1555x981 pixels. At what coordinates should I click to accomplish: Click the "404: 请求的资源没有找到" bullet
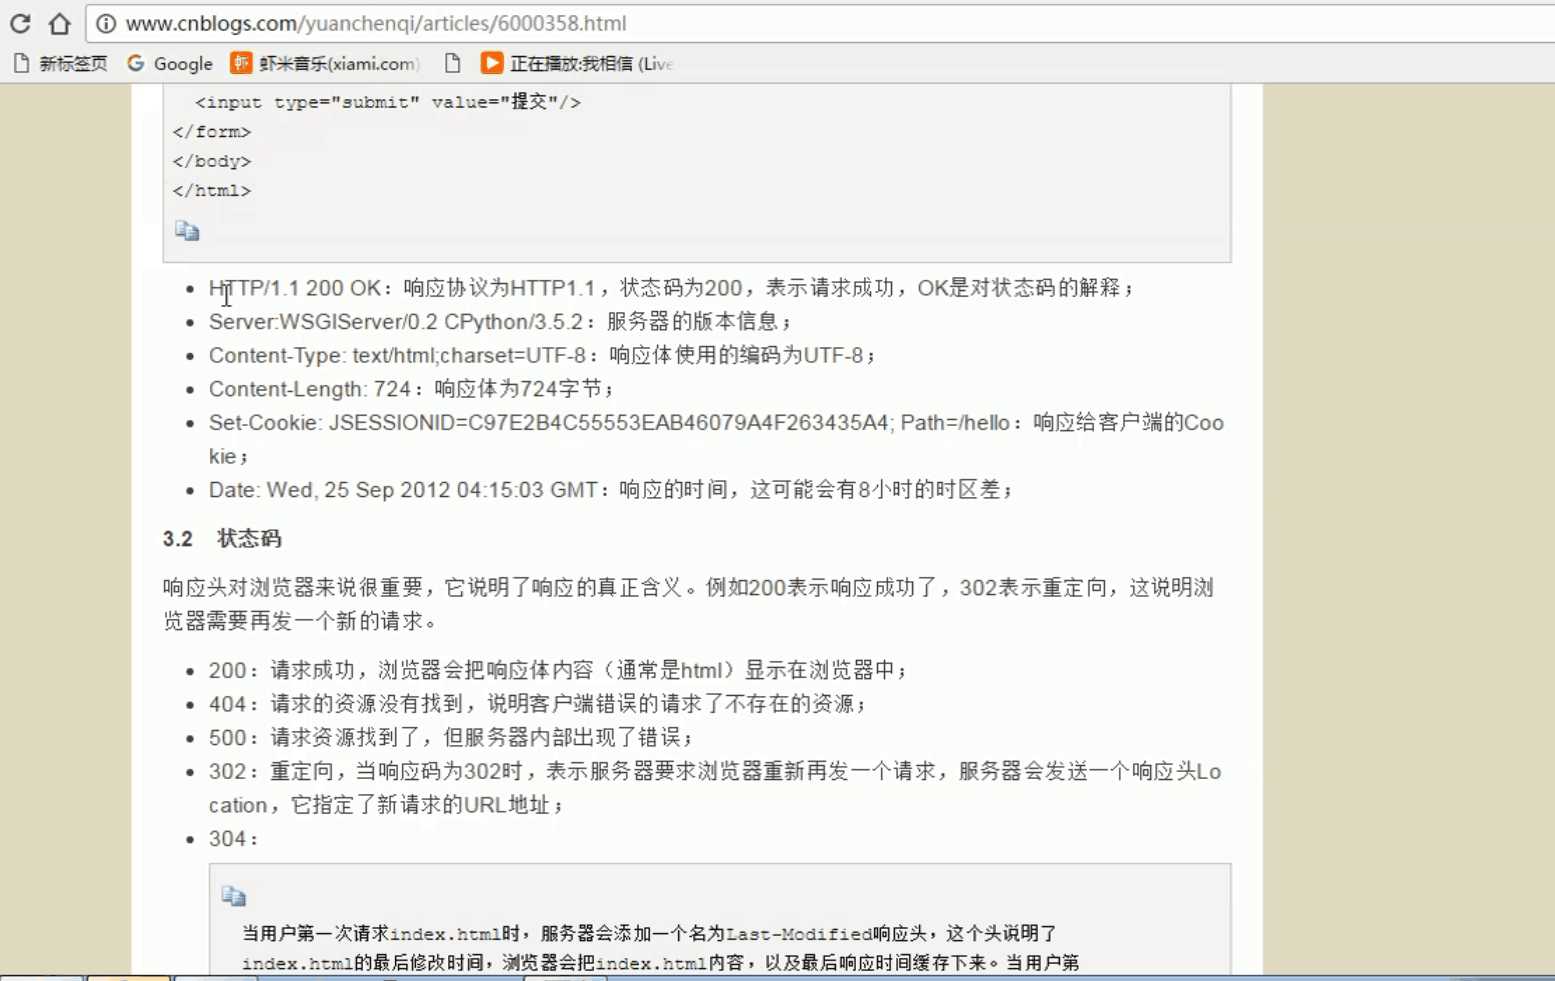tap(537, 704)
